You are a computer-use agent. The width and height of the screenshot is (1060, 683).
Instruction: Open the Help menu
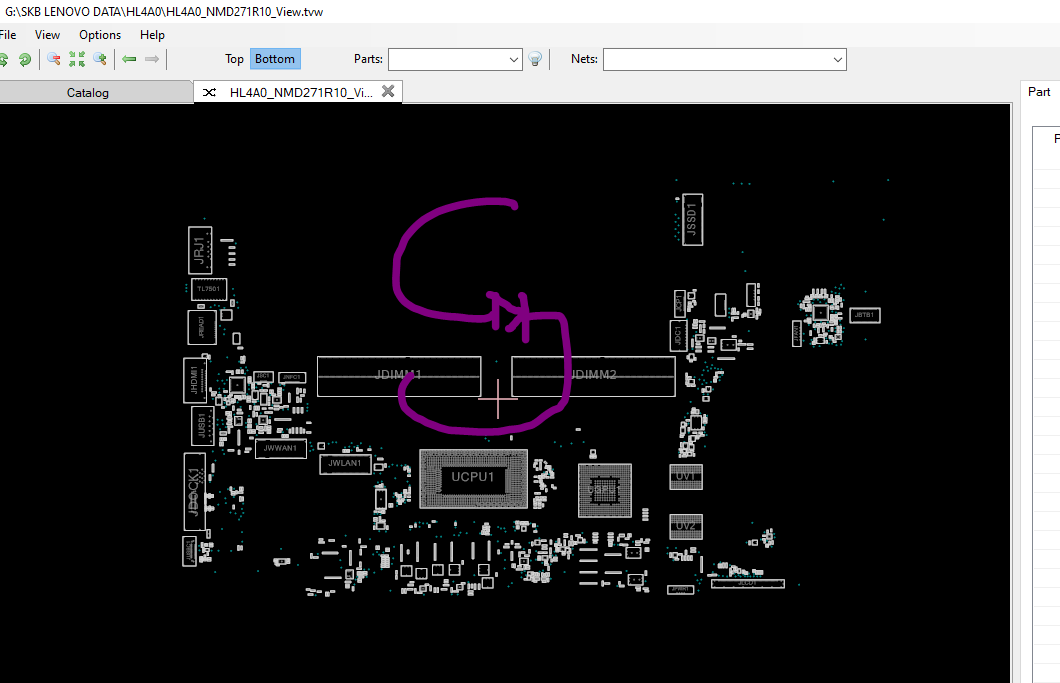tap(152, 34)
